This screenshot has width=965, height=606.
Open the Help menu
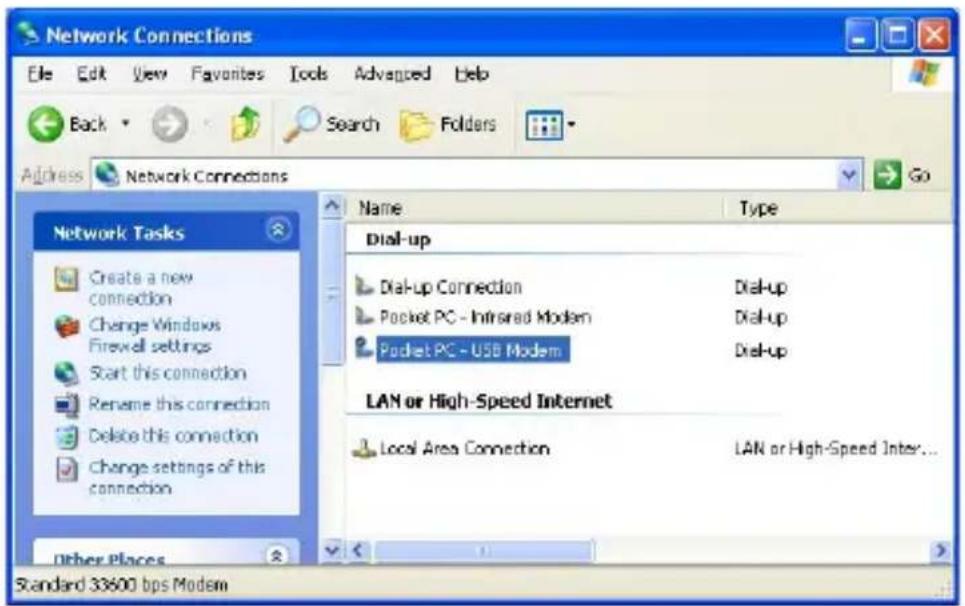click(472, 74)
